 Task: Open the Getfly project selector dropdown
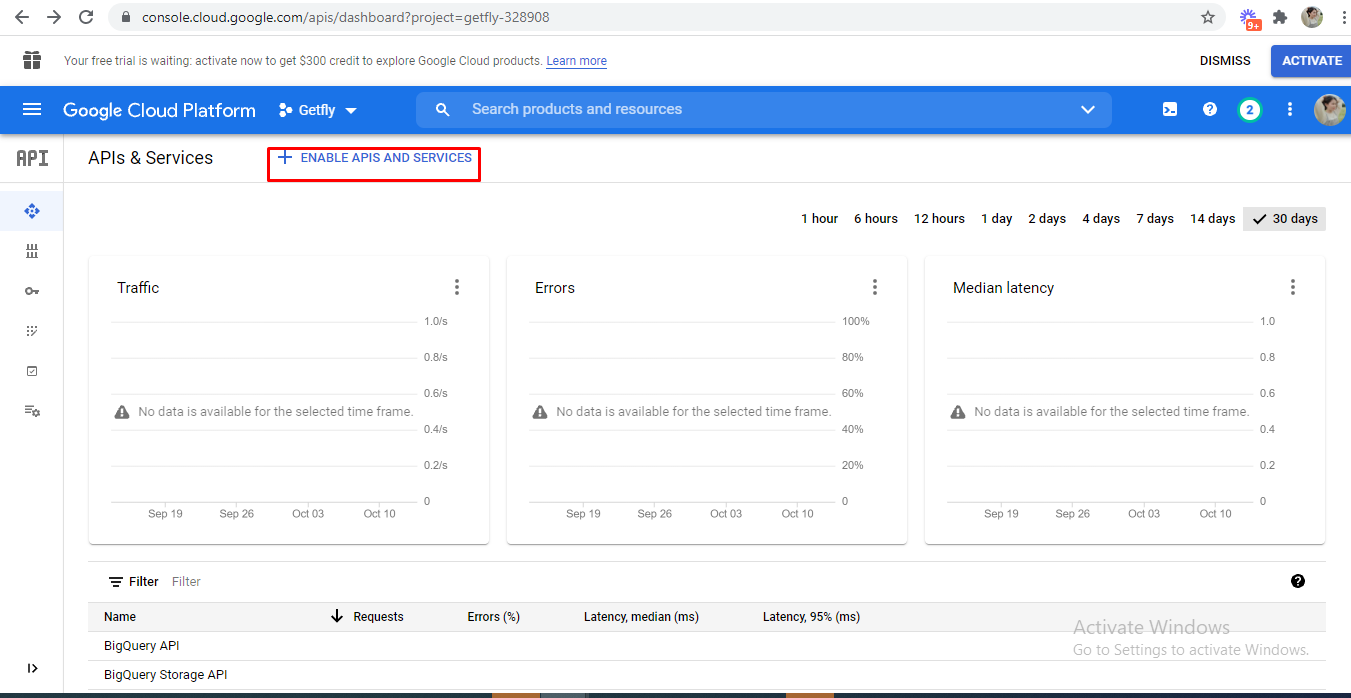click(318, 110)
